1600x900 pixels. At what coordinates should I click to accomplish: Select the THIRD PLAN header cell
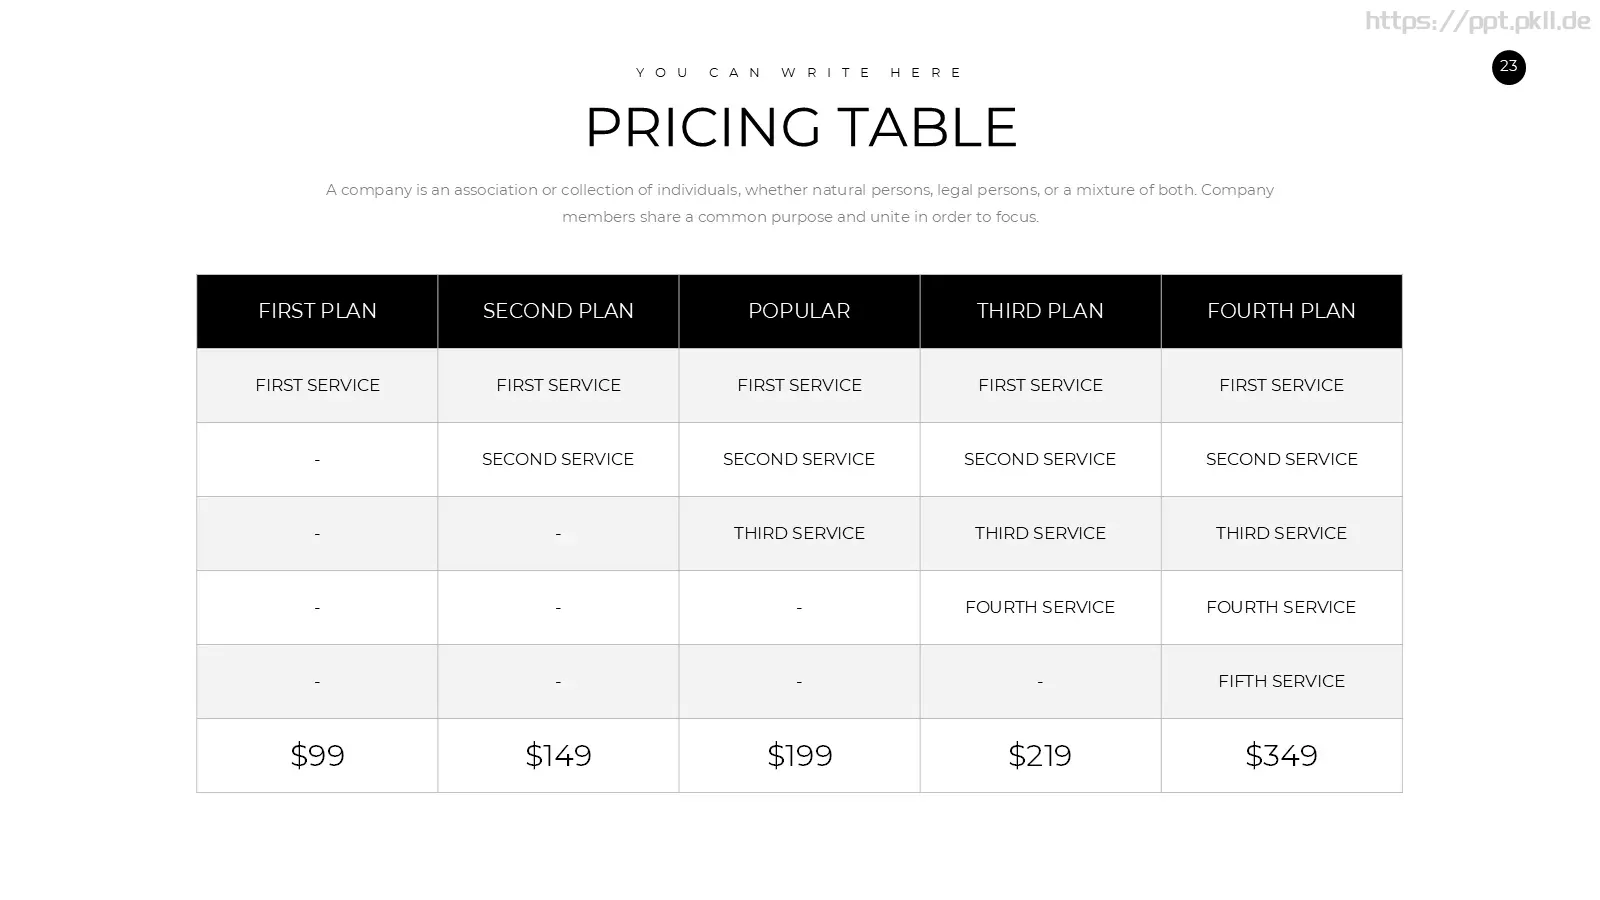click(1040, 311)
